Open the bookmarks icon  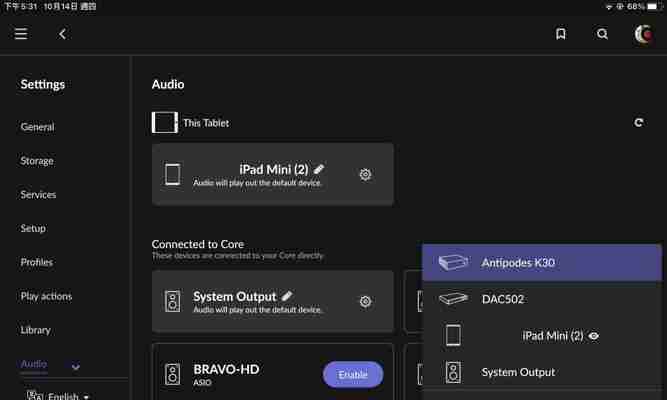pyautogui.click(x=561, y=34)
